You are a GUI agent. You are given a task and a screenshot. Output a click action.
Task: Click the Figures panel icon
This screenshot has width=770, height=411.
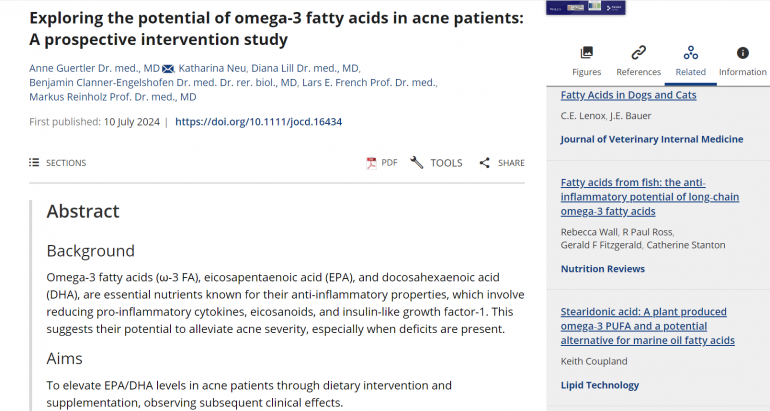point(586,53)
